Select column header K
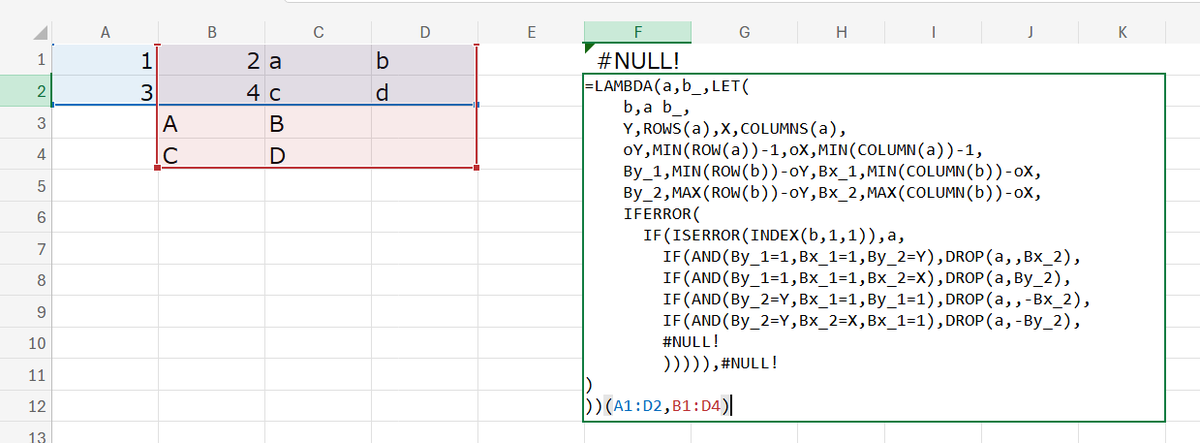The width and height of the screenshot is (1200, 443). (x=1121, y=32)
